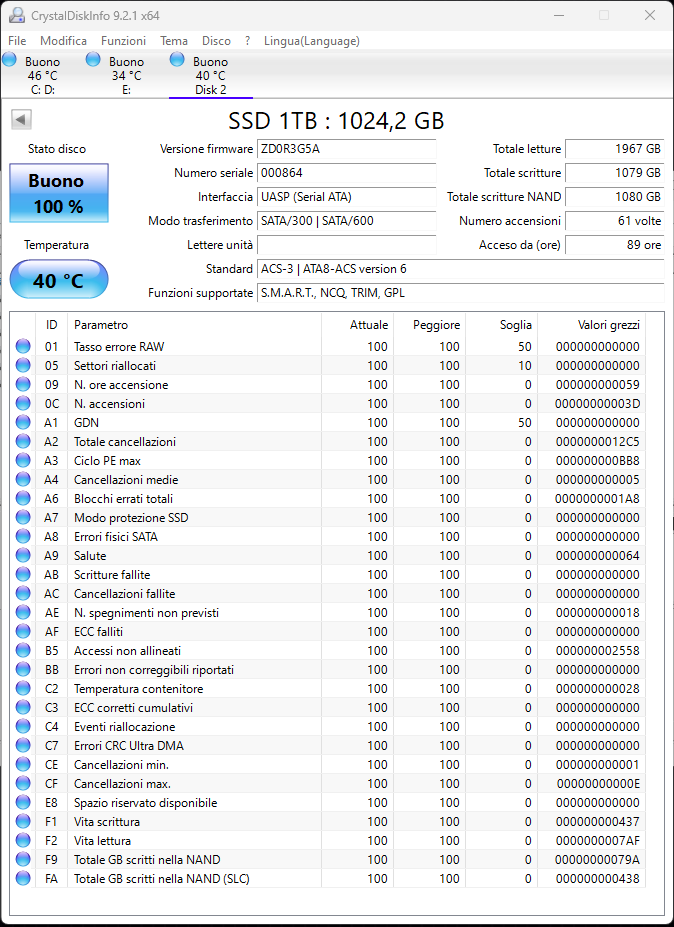Click status icon of Blocchi errati totali row
The height and width of the screenshot is (927, 674).
23,498
